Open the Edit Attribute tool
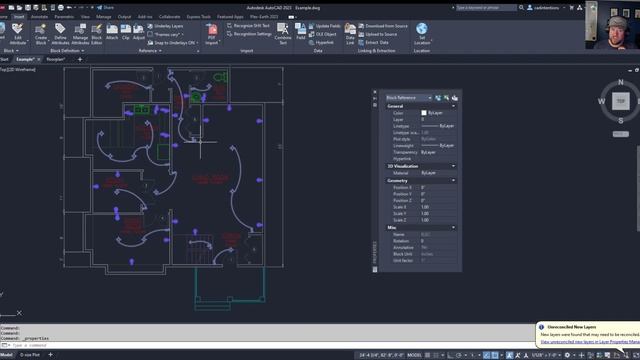 (x=18, y=33)
